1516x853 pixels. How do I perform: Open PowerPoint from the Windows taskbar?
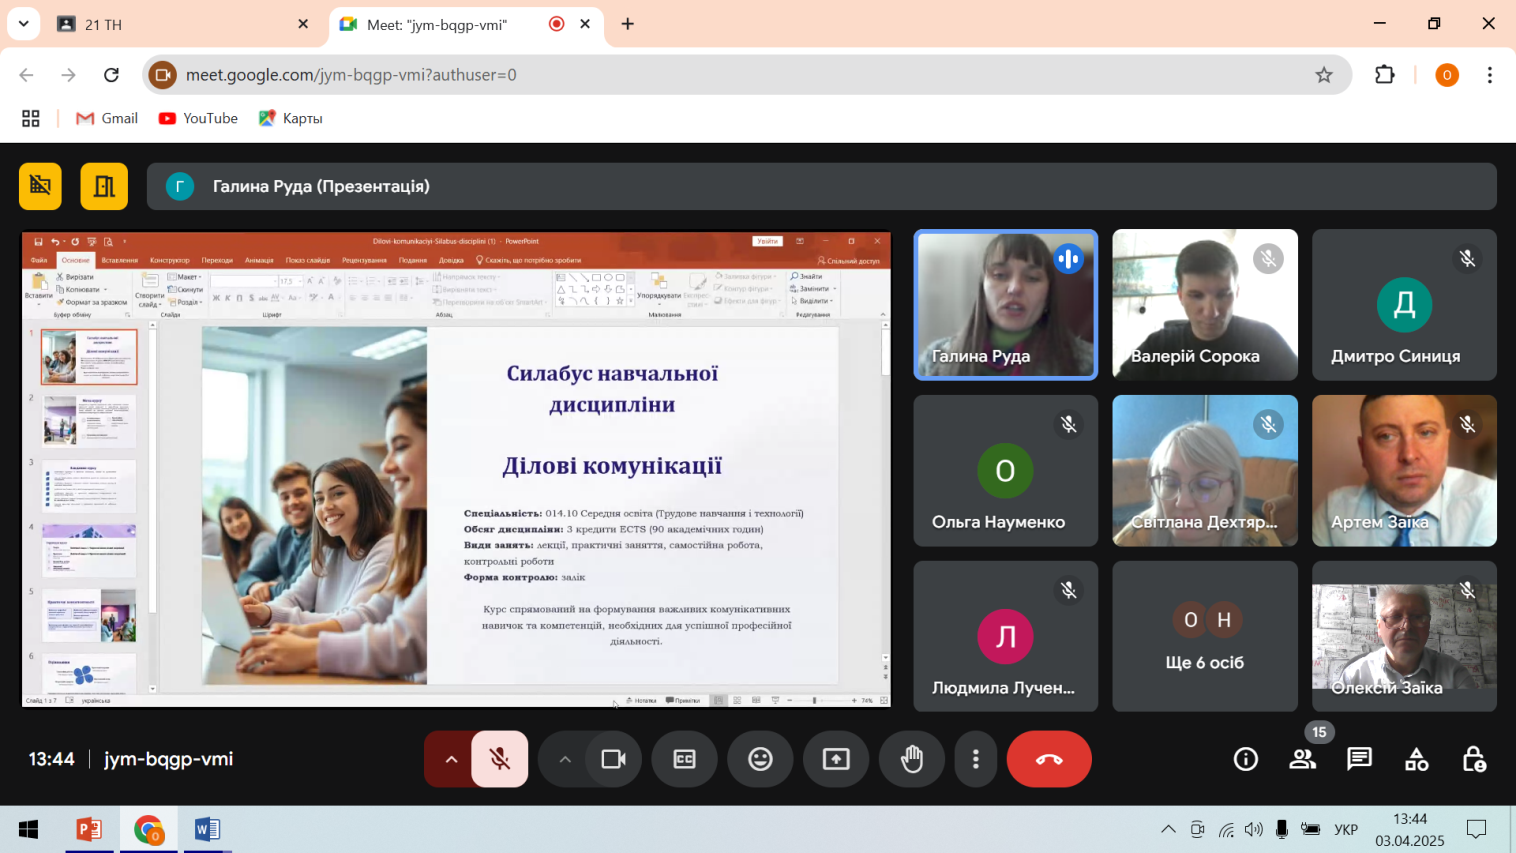pyautogui.click(x=89, y=829)
